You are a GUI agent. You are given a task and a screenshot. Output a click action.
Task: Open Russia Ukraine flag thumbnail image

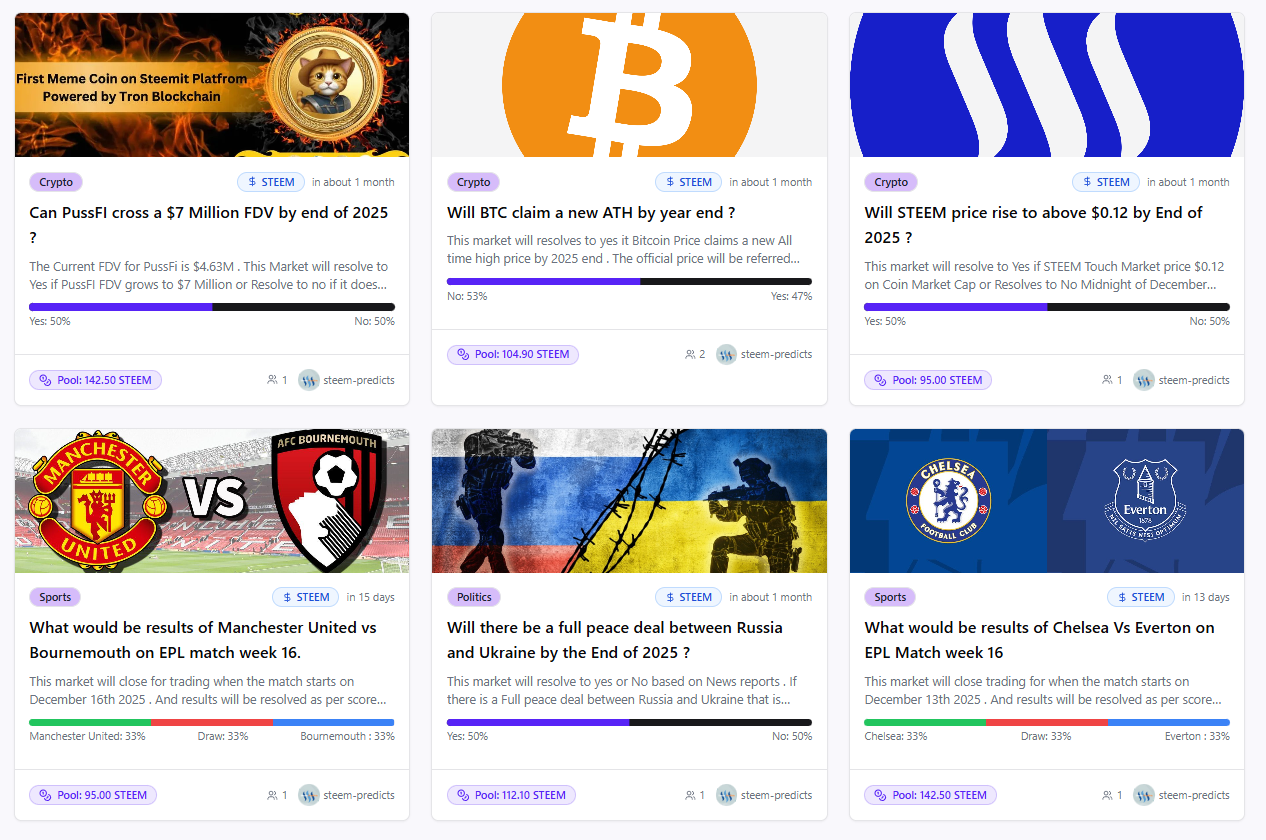coord(629,501)
